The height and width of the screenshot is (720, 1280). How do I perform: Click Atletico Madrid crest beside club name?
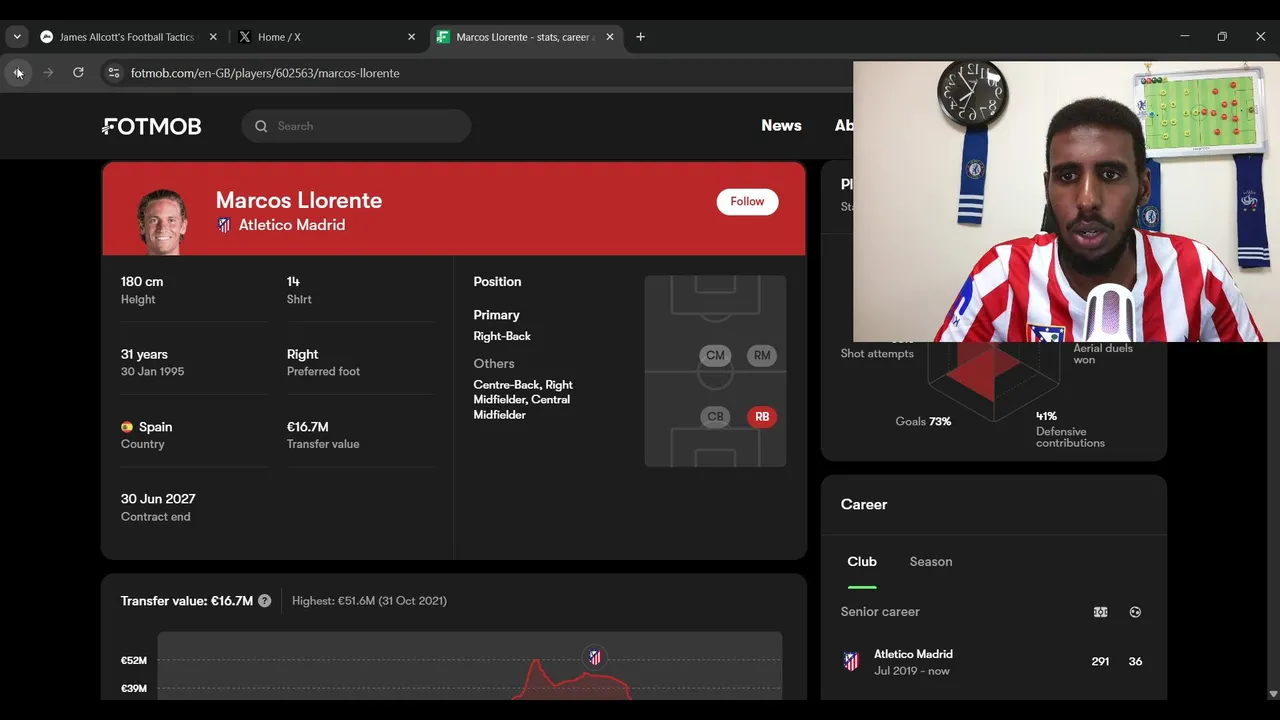[224, 225]
